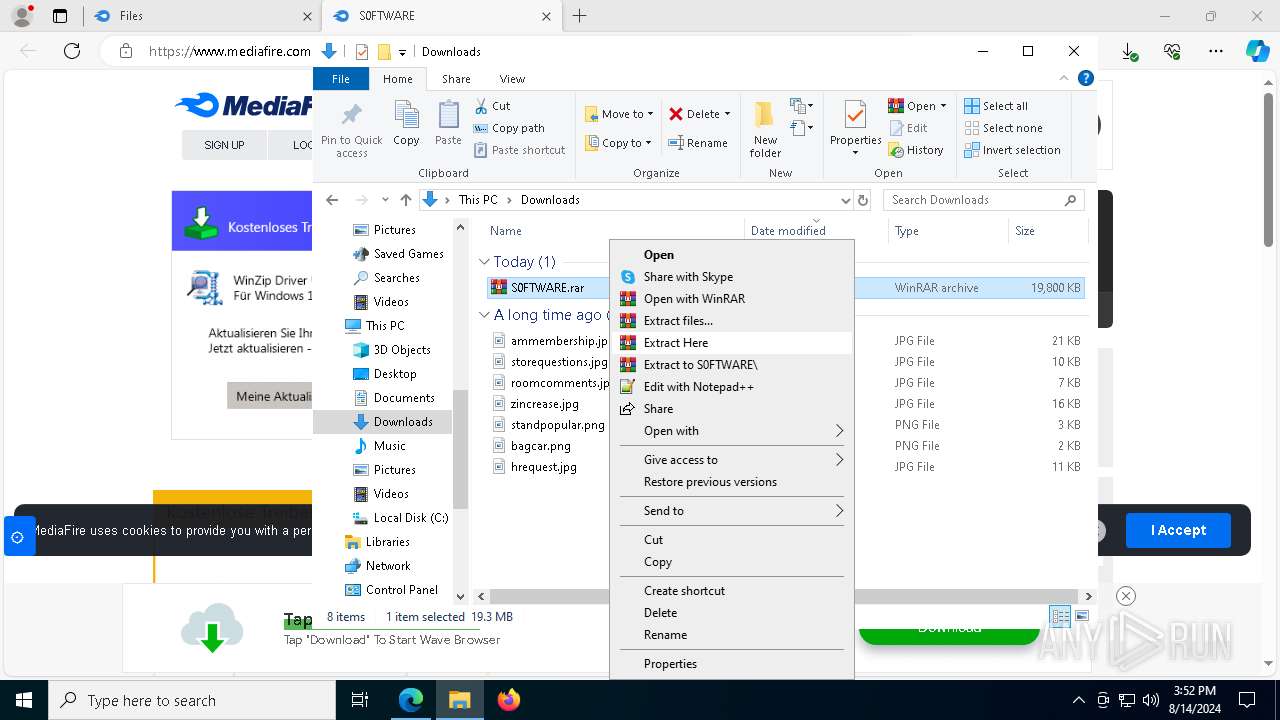Click the Explorer Help question icon
Screen dimensions: 1280x720
1086,78
